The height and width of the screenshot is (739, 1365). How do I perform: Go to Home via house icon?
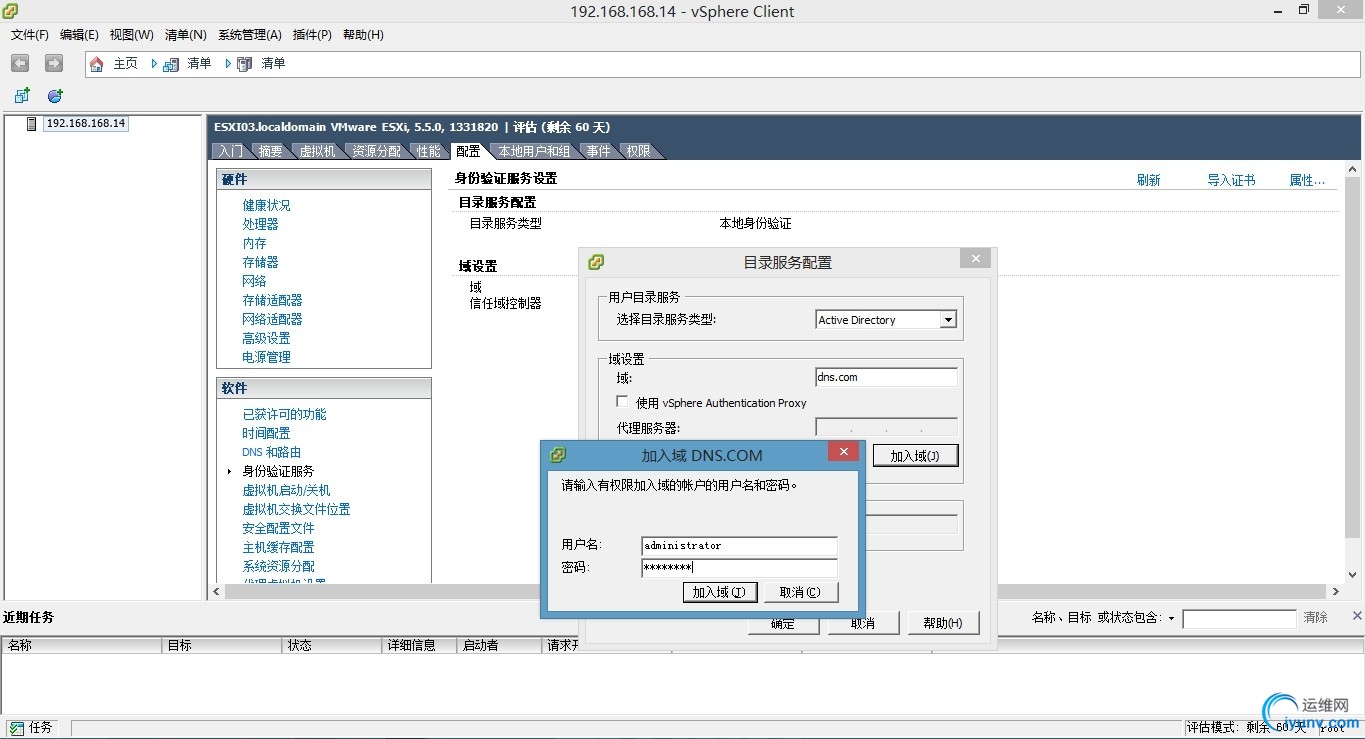[x=97, y=64]
